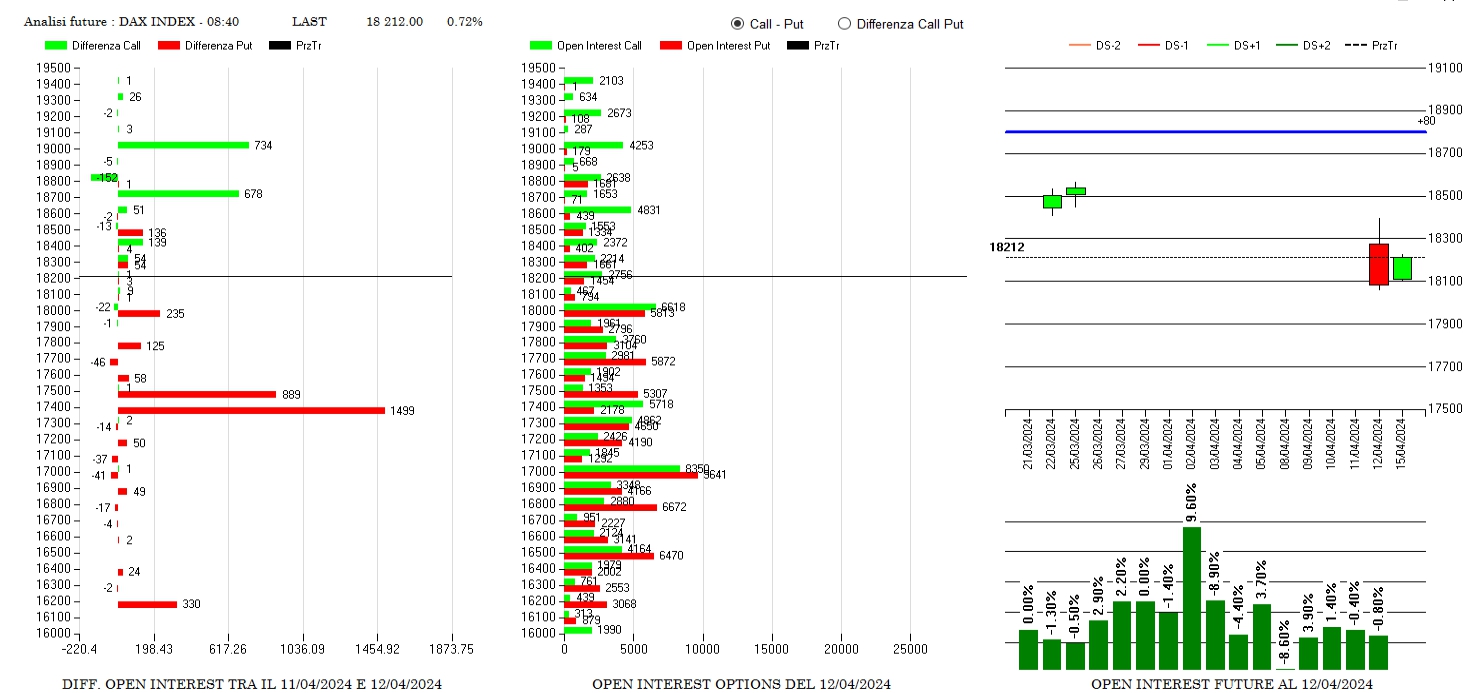
Task: Click the 6672 put open interest bar at 16800
Action: coord(610,507)
